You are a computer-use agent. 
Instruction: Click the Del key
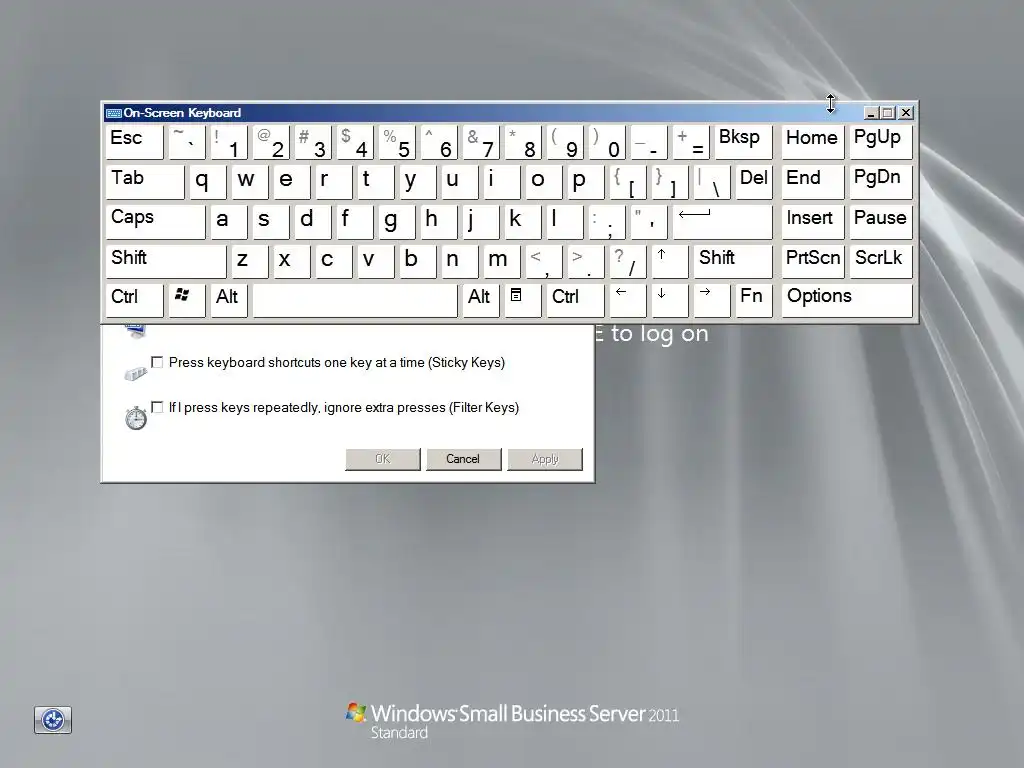tap(754, 182)
